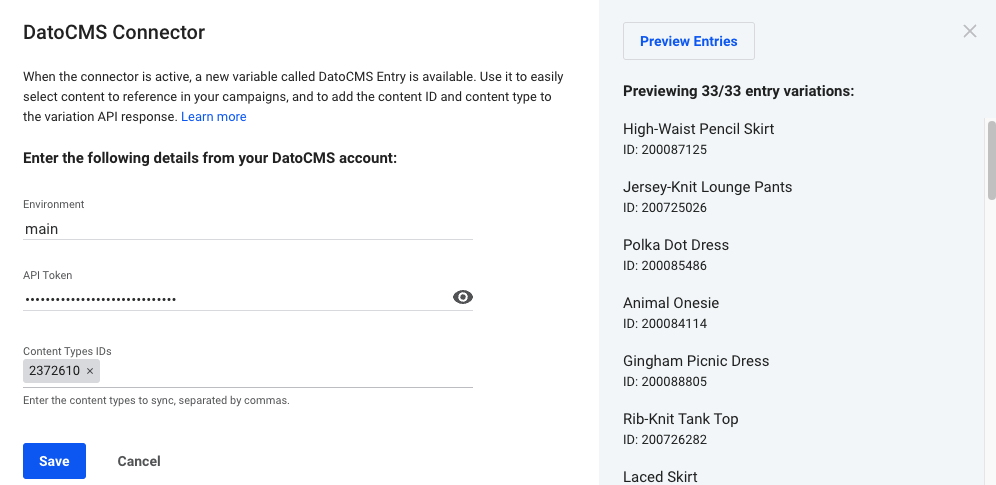Click the Save button

(54, 461)
